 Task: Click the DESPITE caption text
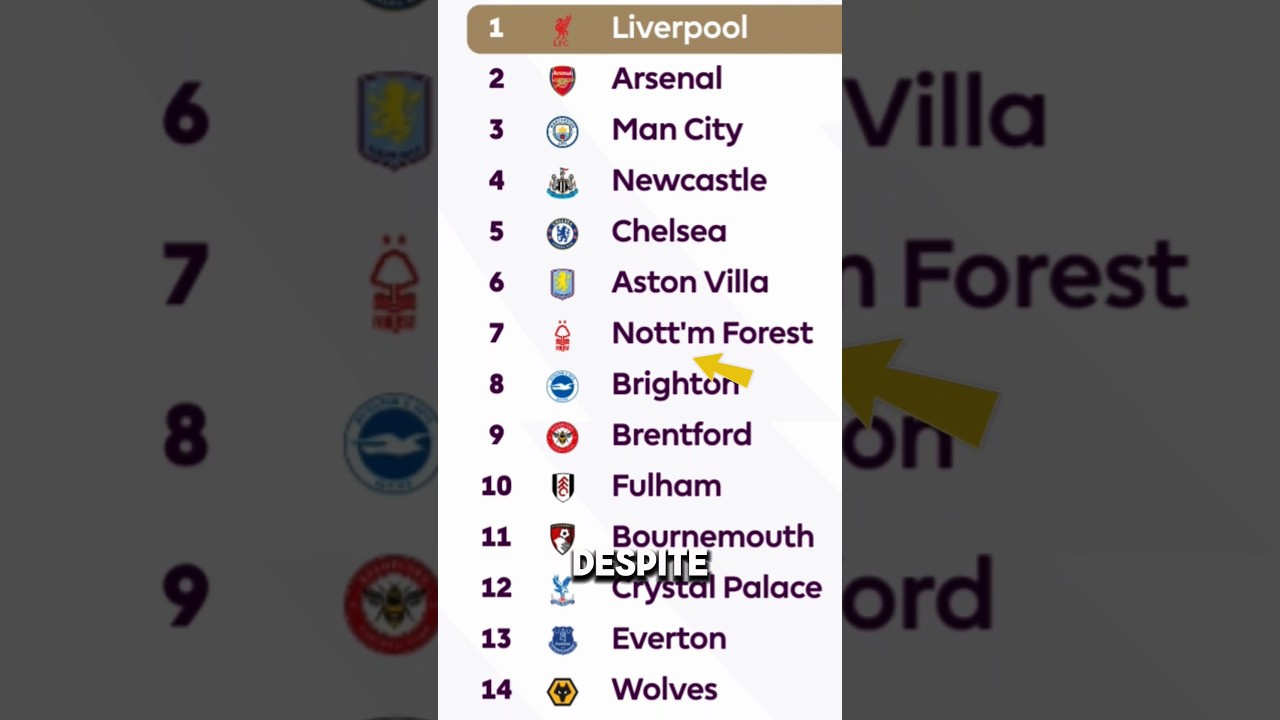click(x=640, y=565)
